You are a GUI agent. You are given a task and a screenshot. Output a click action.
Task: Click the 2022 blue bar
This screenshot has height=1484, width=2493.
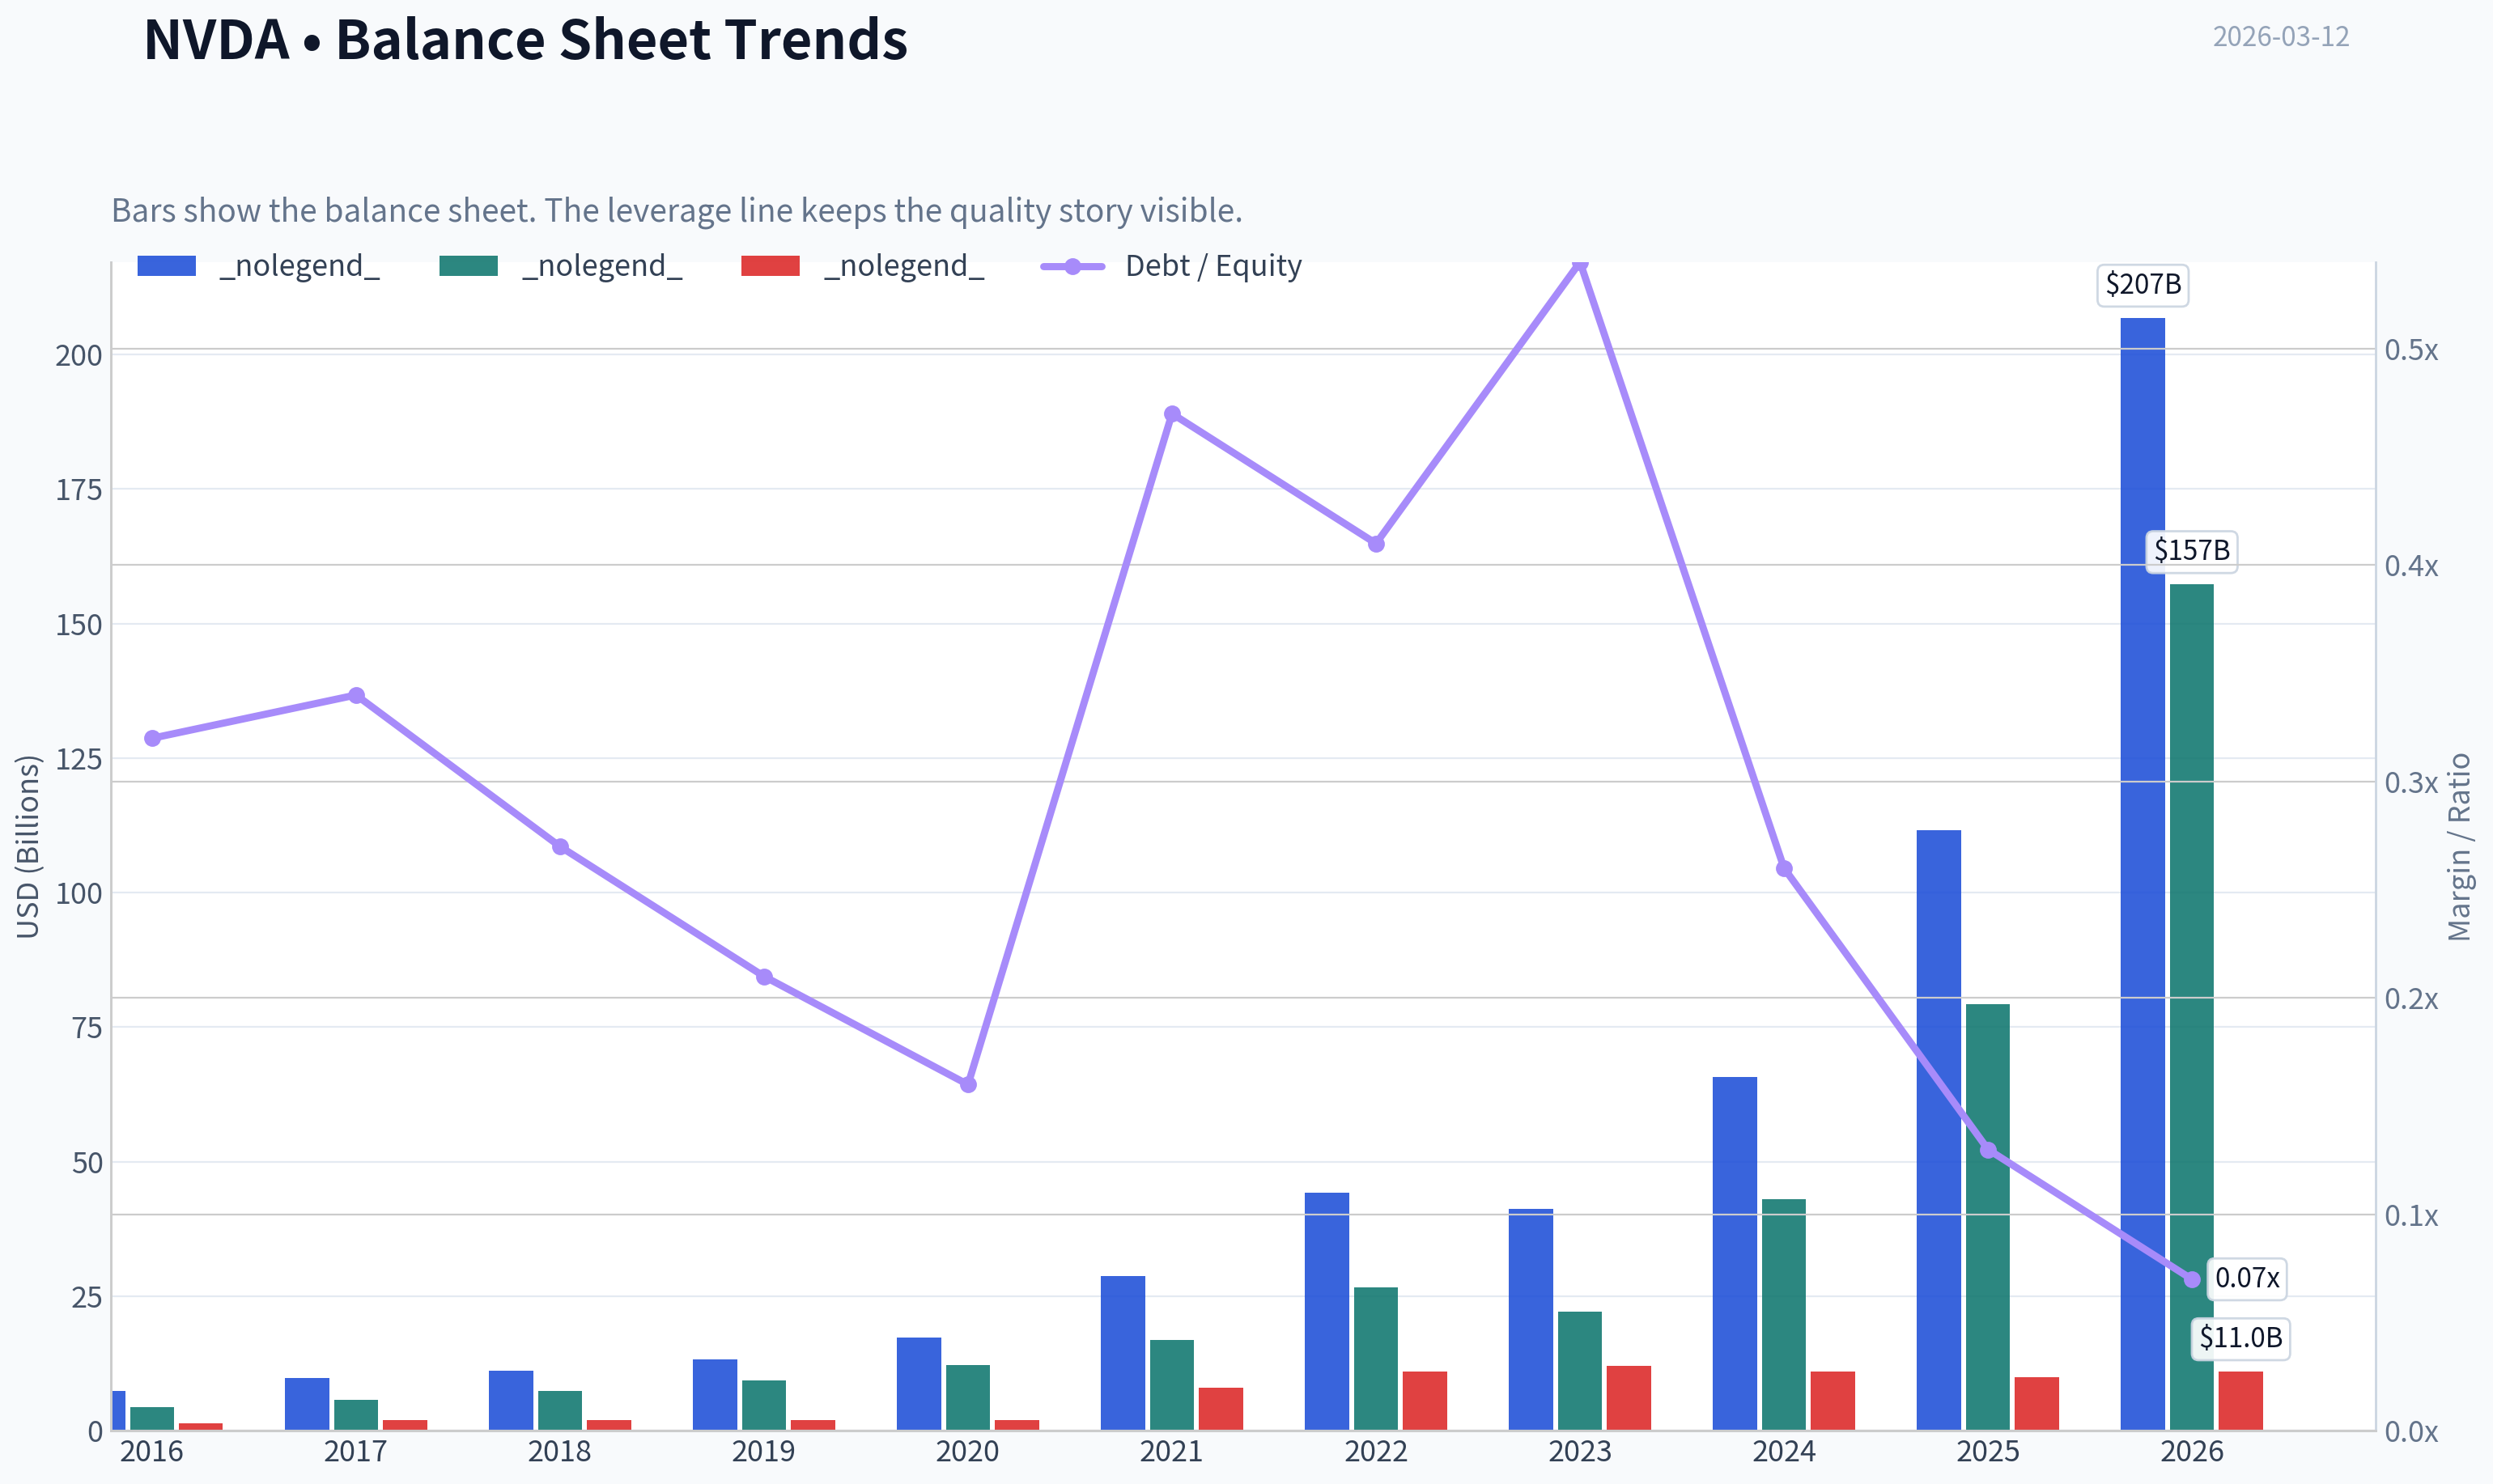tap(1327, 1311)
